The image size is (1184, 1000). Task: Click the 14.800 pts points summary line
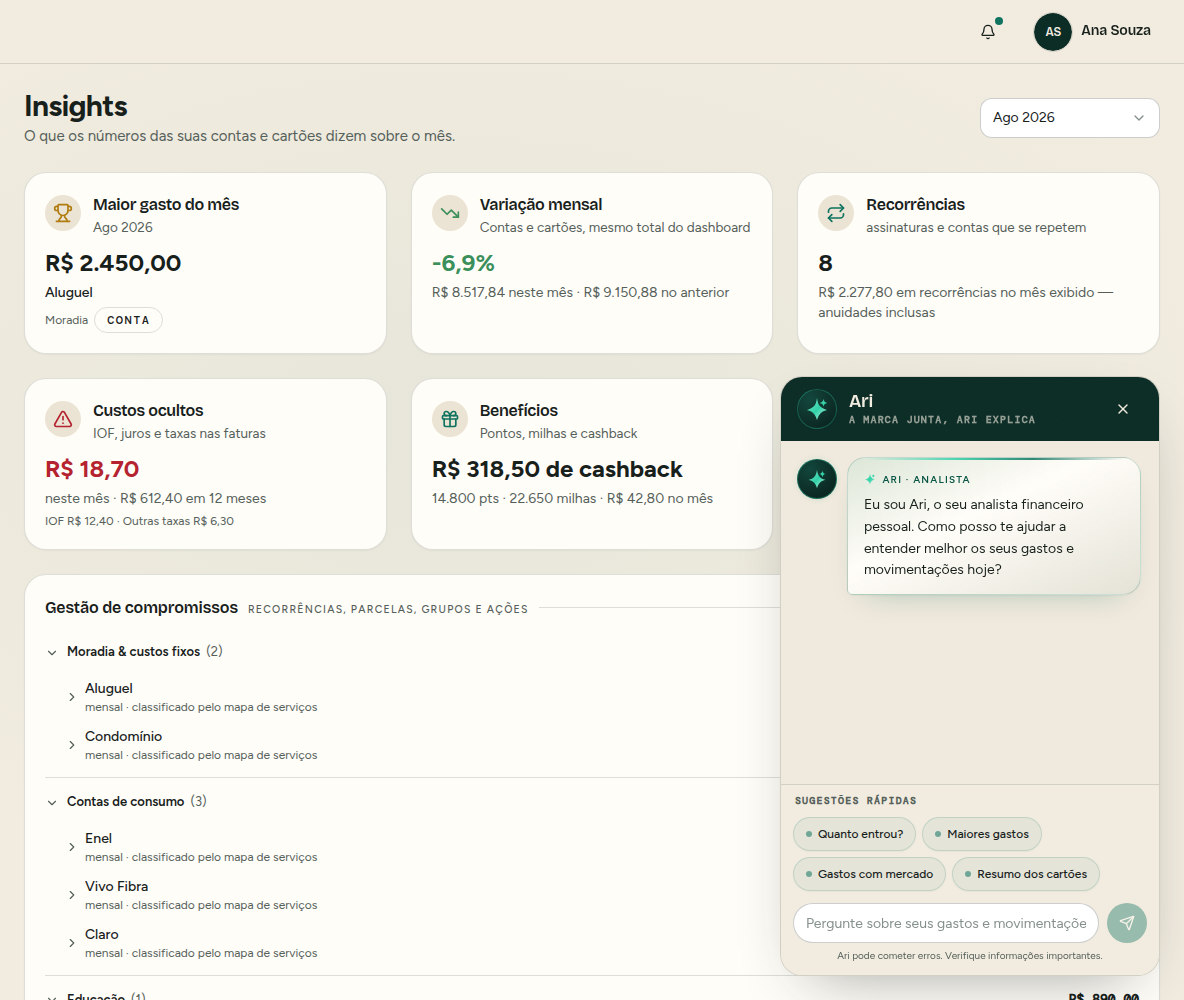[572, 498]
